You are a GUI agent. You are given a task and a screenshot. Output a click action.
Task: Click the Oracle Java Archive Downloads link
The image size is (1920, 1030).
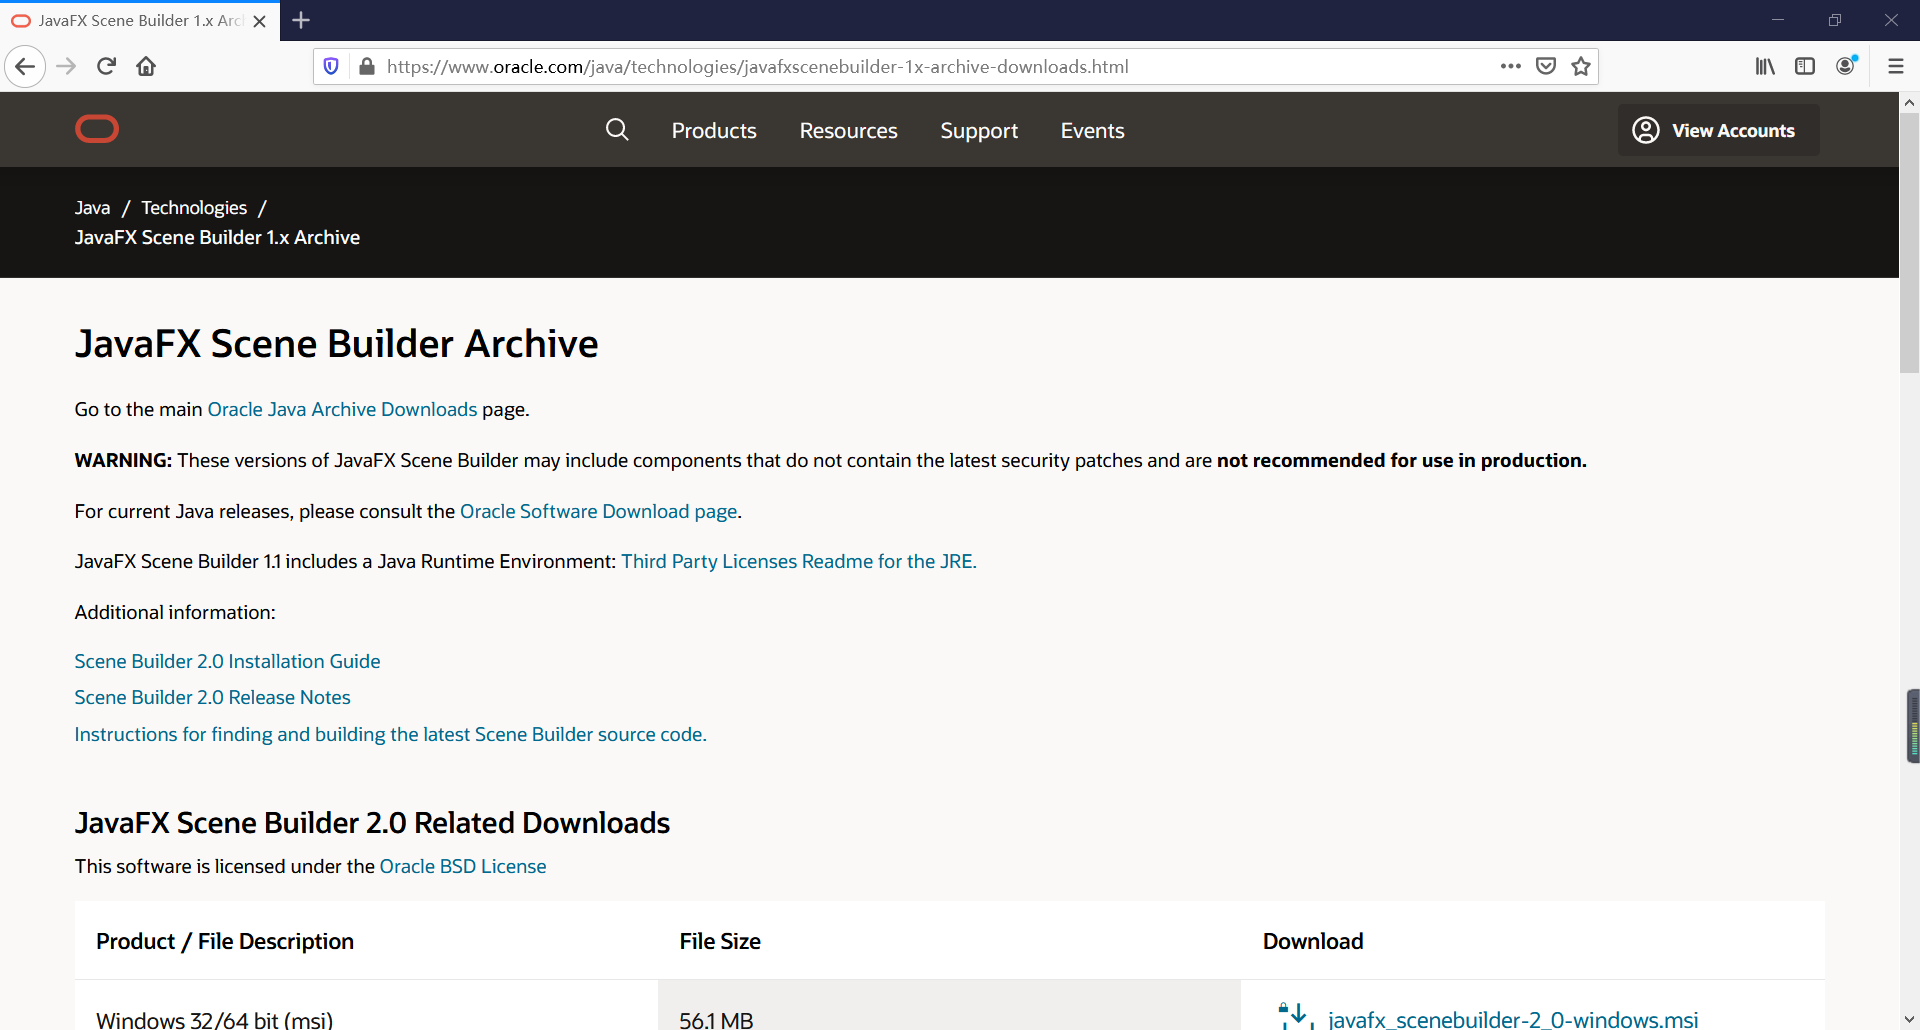(342, 409)
